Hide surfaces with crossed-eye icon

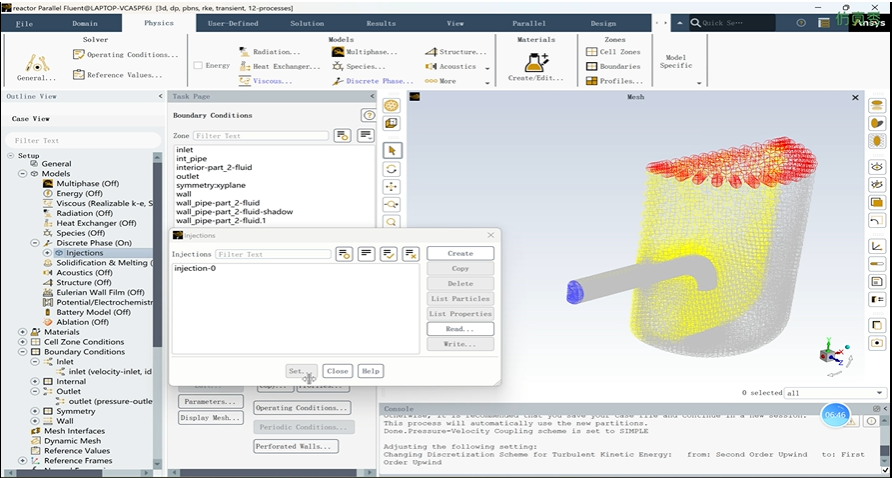877,184
